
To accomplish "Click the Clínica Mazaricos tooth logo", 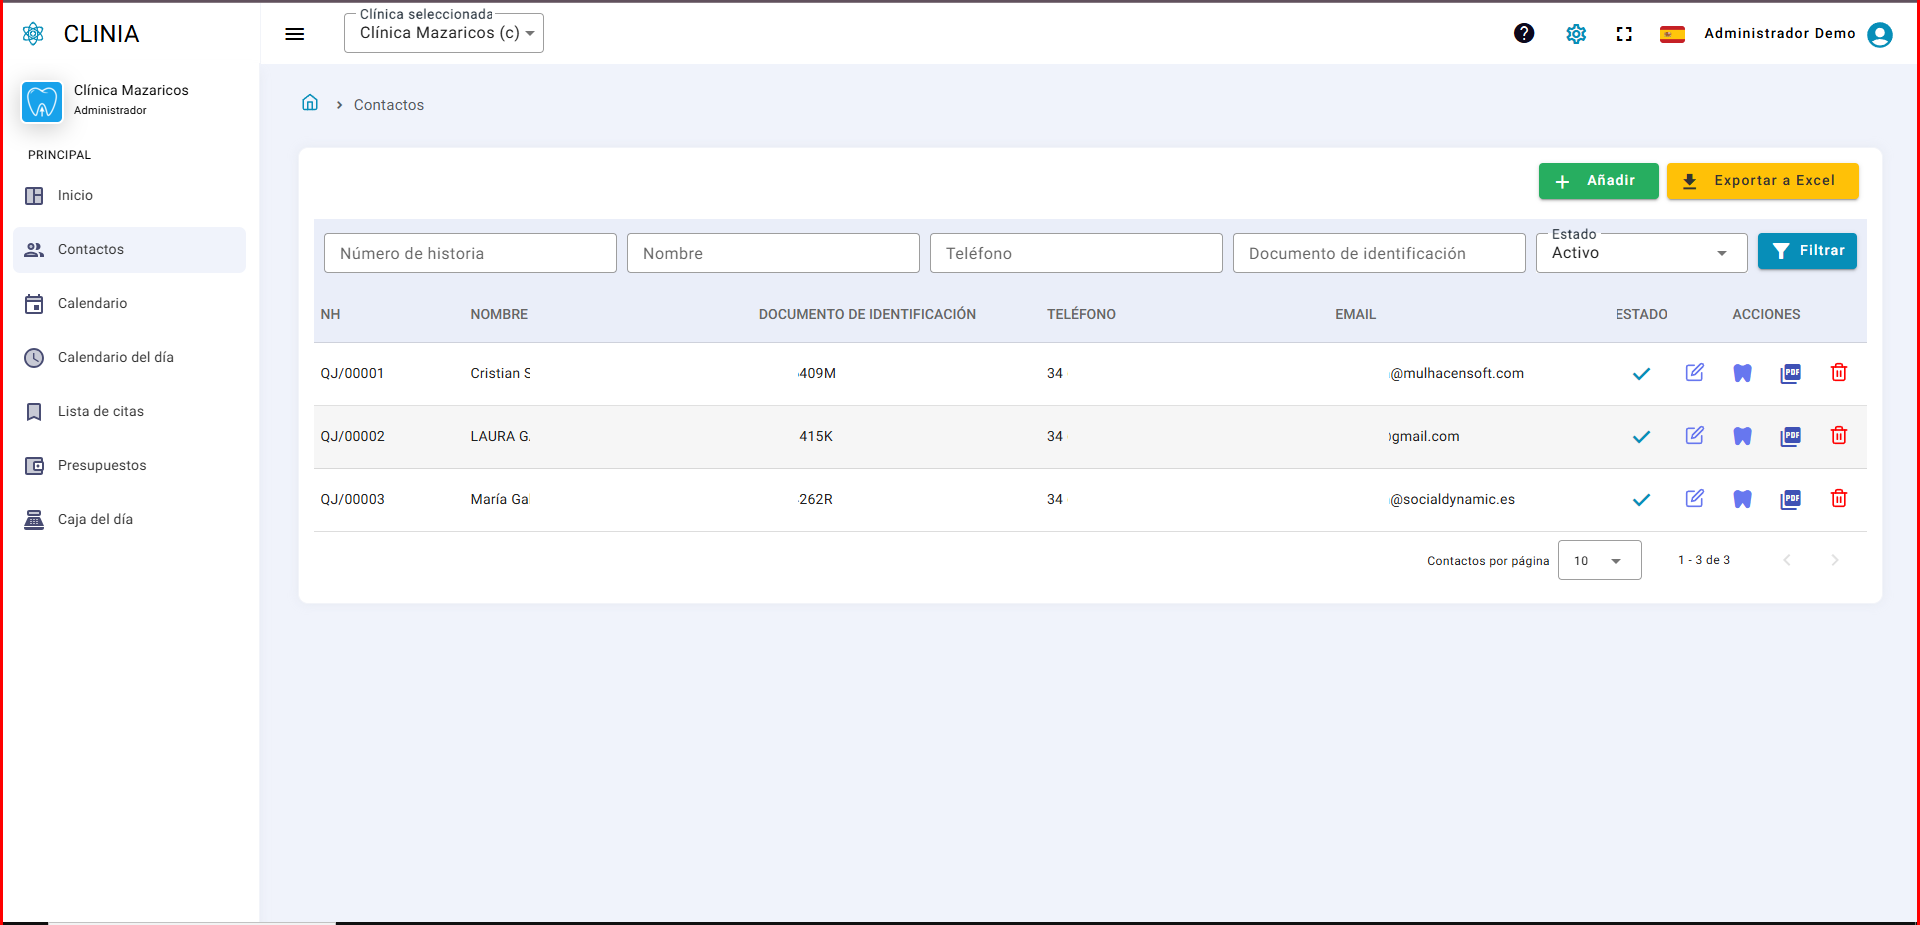I will pos(42,102).
